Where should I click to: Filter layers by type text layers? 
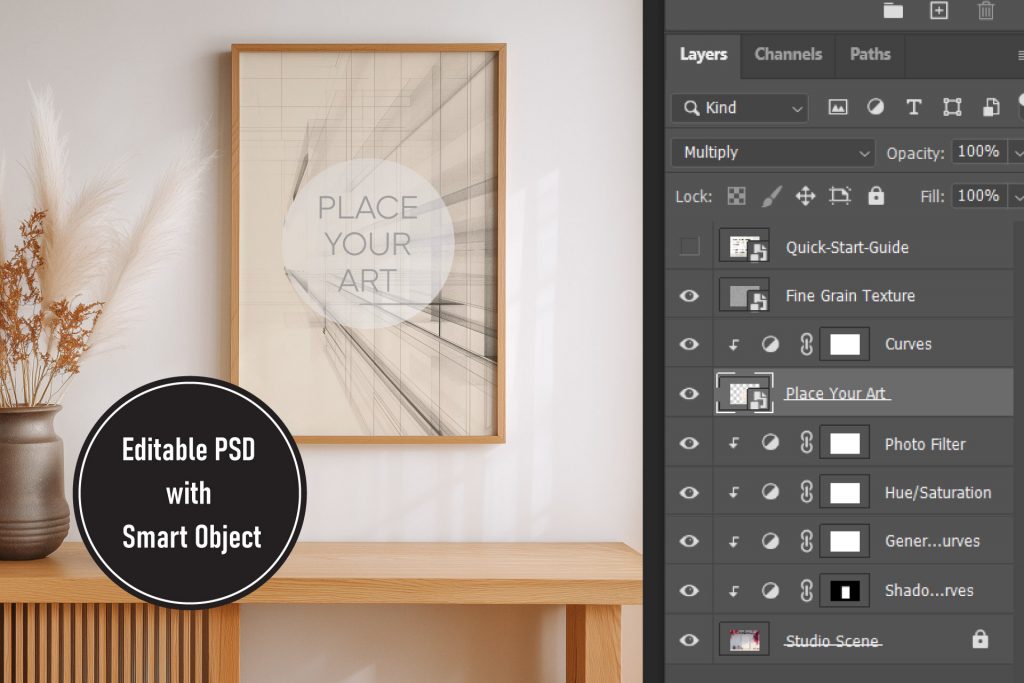[914, 107]
